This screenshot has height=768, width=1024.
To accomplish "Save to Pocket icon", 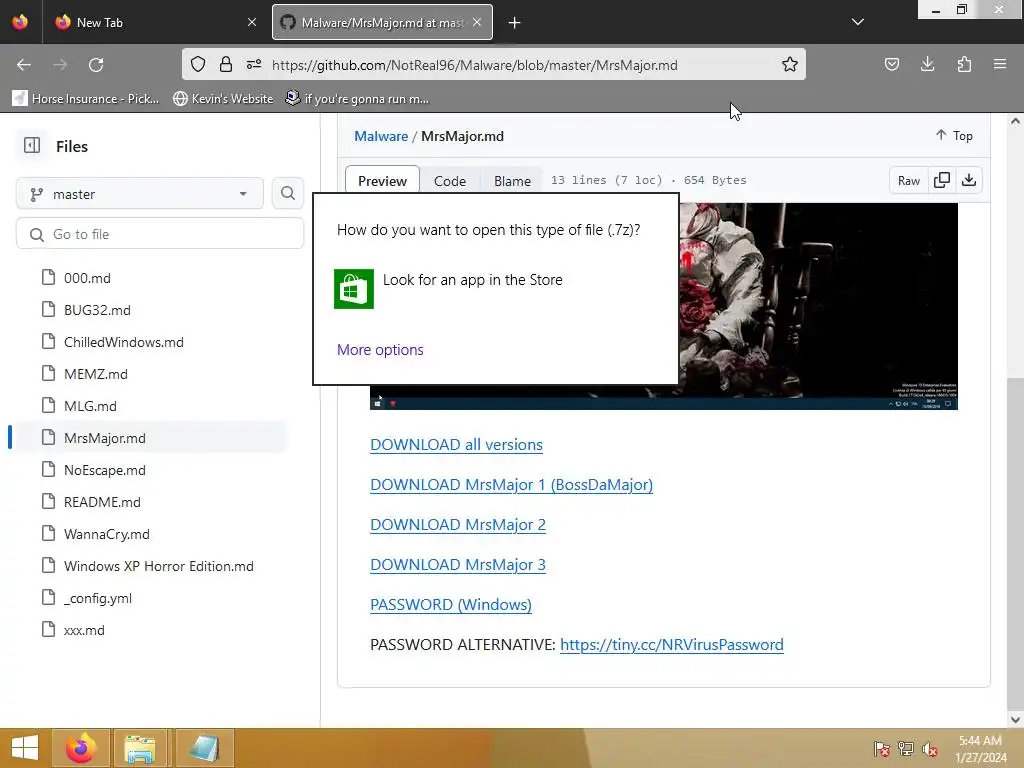I will click(891, 64).
